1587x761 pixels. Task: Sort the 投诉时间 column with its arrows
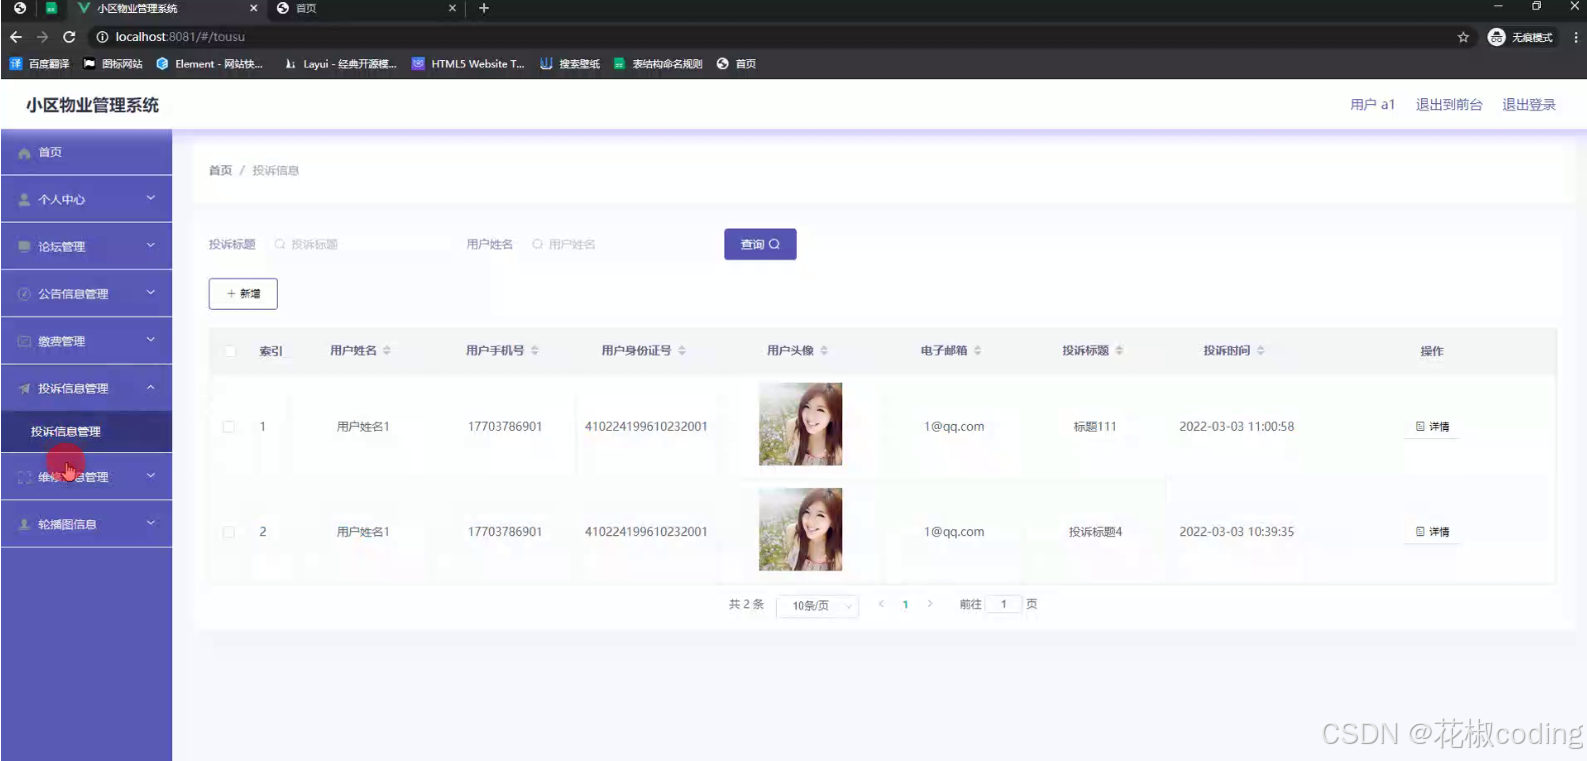[1261, 351]
